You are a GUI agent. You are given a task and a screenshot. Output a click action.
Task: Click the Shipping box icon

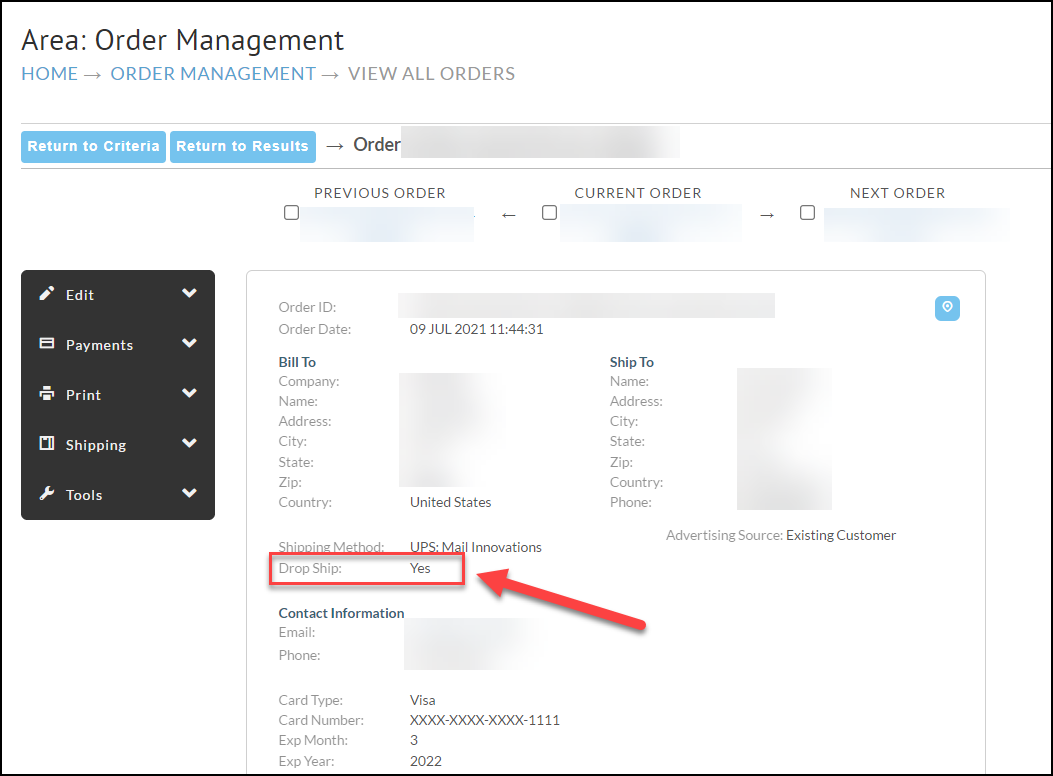[46, 443]
